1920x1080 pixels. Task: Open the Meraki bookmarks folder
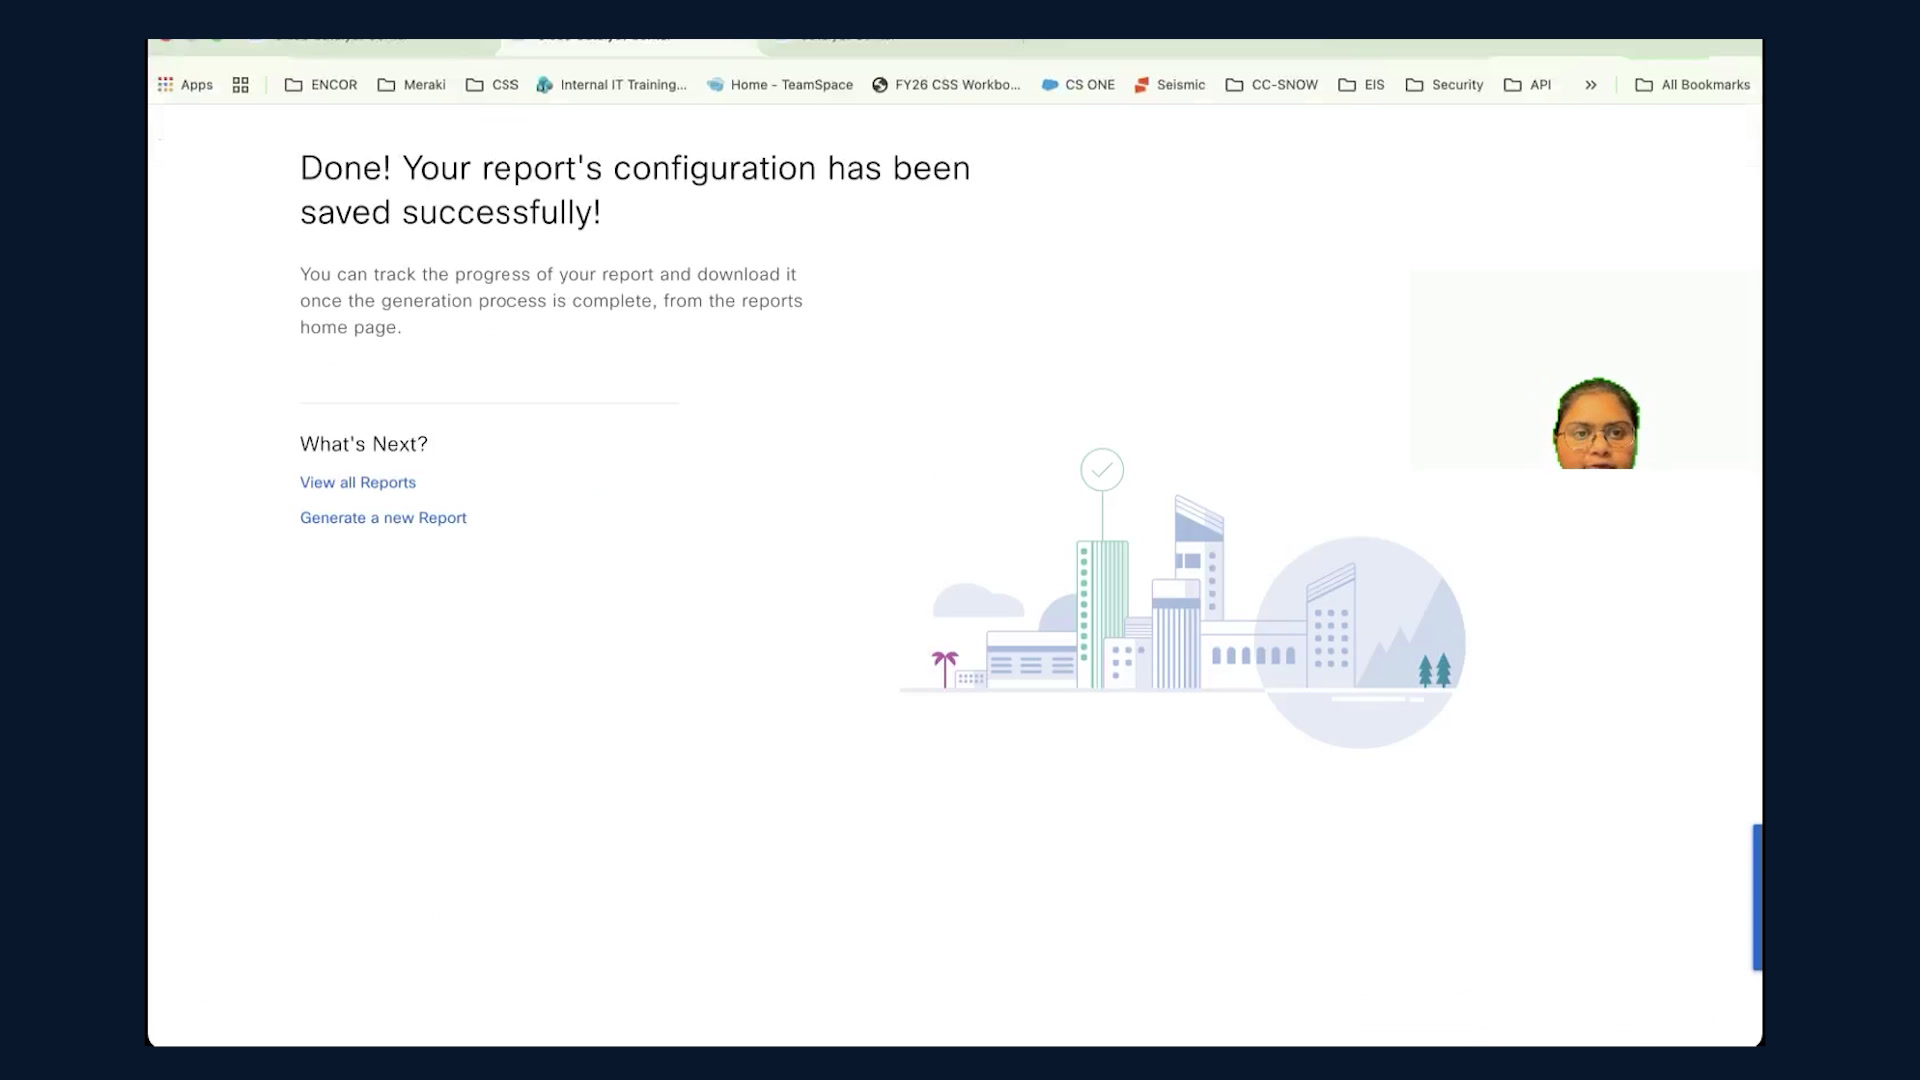[x=412, y=85]
